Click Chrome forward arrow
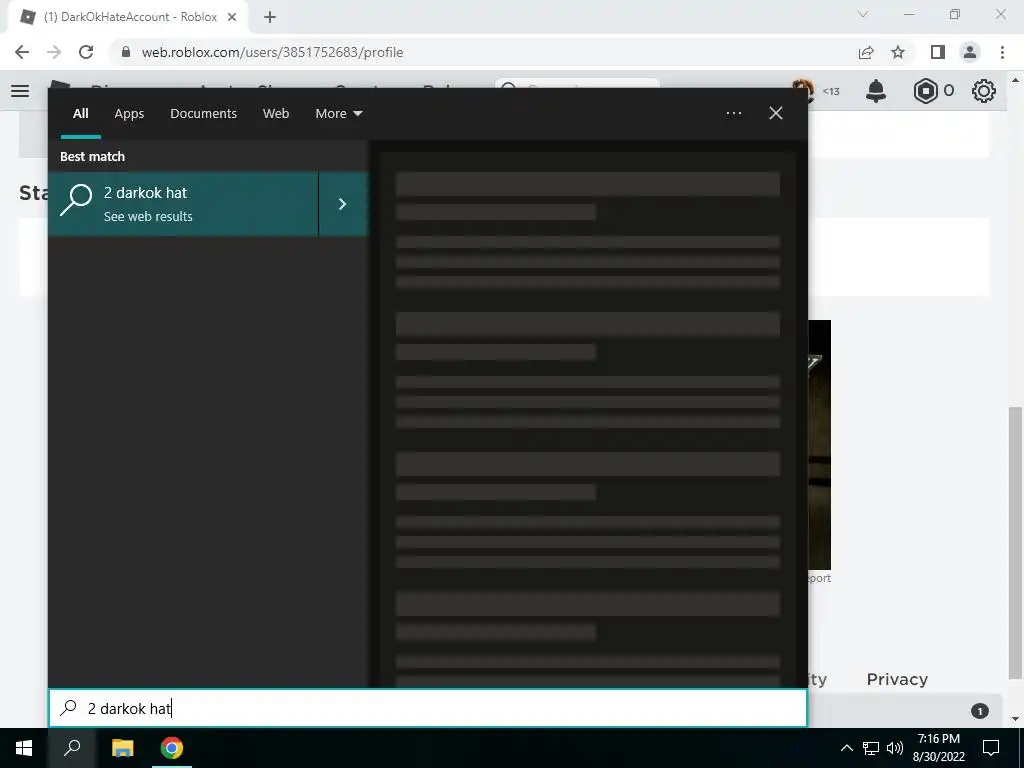 pyautogui.click(x=54, y=52)
